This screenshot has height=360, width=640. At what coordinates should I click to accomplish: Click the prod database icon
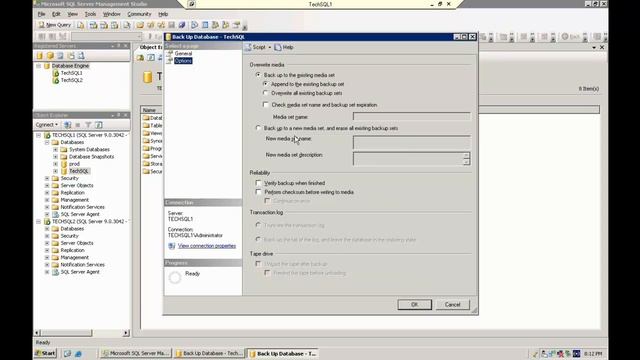point(64,164)
